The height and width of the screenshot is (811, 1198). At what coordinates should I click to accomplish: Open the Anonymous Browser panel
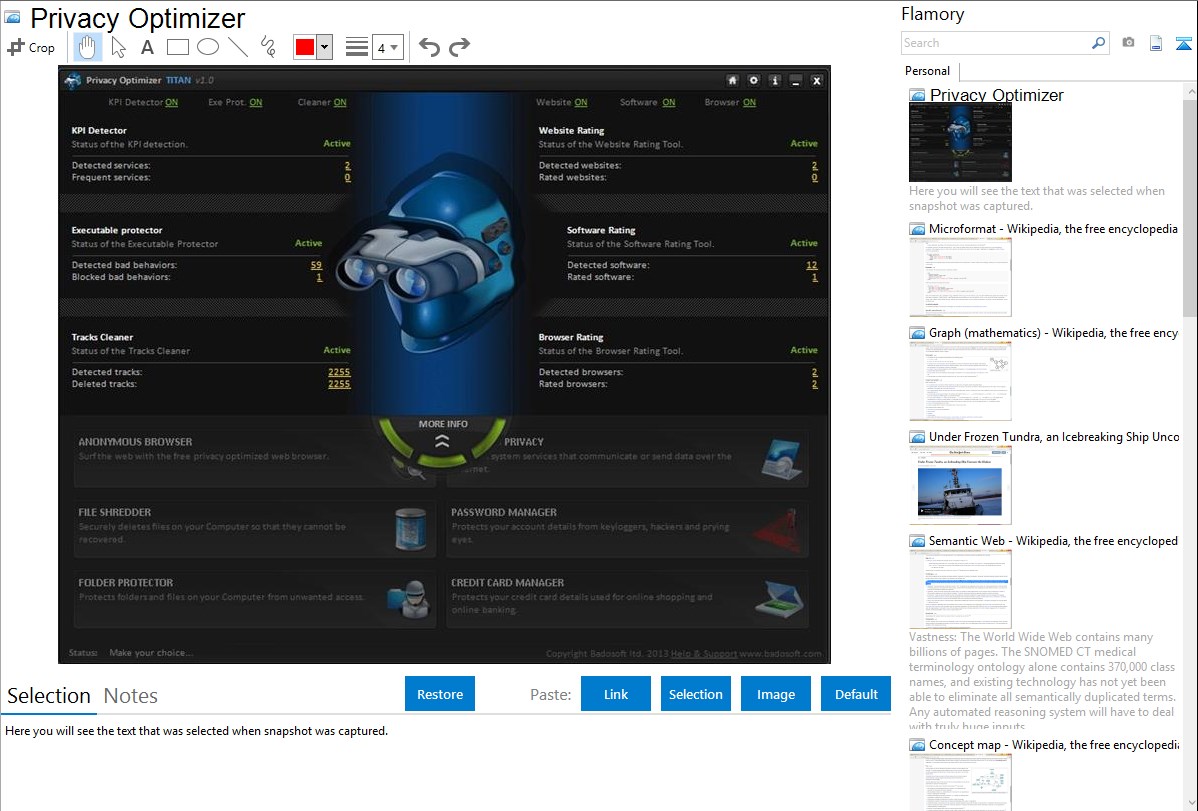(x=254, y=459)
